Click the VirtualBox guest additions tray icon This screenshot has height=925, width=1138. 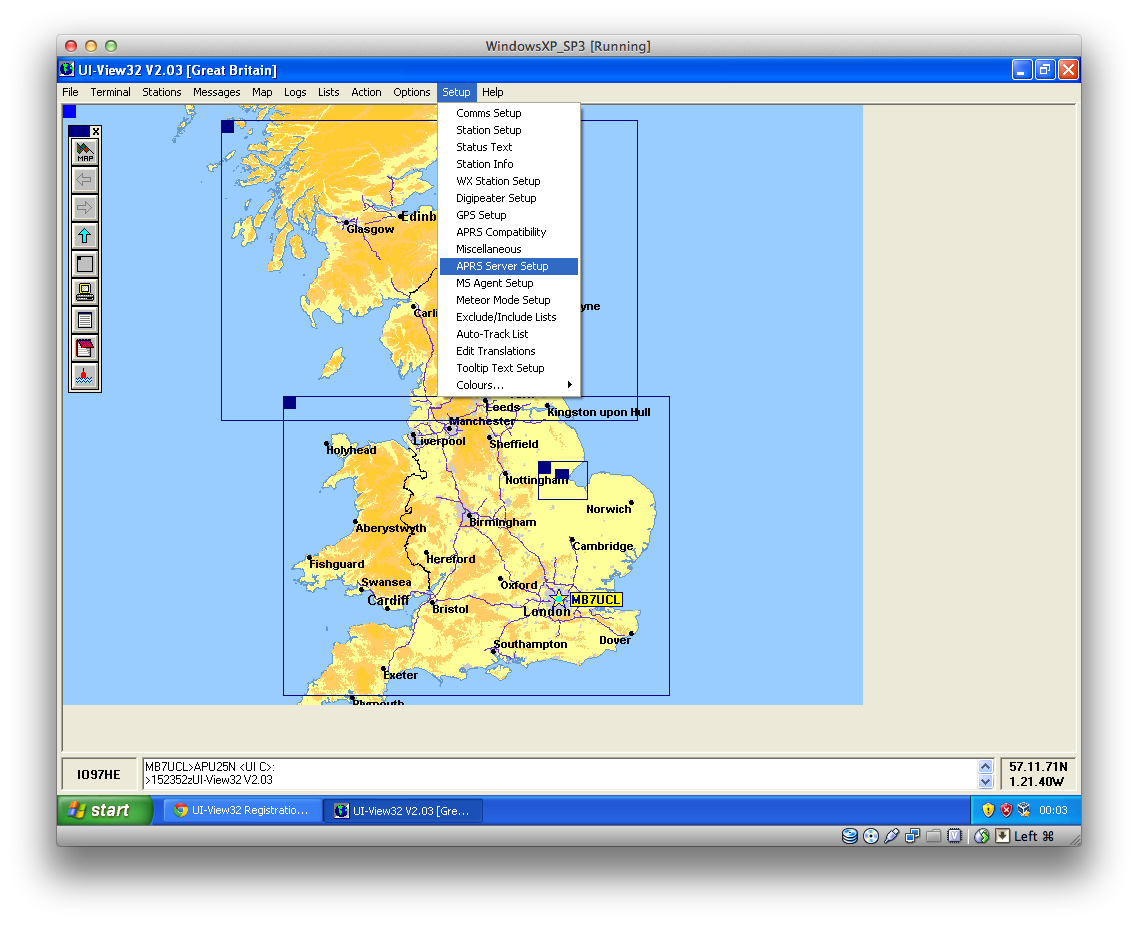(1024, 810)
